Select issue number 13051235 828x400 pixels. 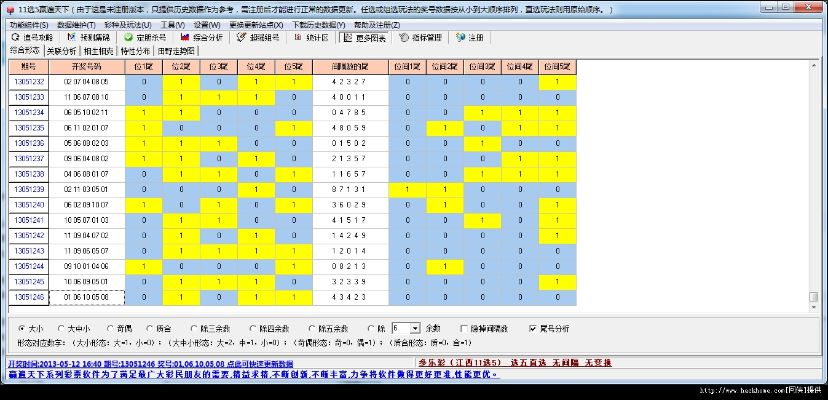click(29, 128)
